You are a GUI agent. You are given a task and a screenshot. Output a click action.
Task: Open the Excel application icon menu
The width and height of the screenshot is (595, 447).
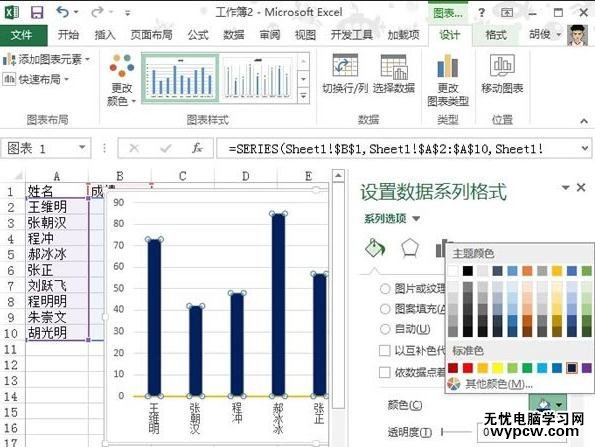[12, 13]
